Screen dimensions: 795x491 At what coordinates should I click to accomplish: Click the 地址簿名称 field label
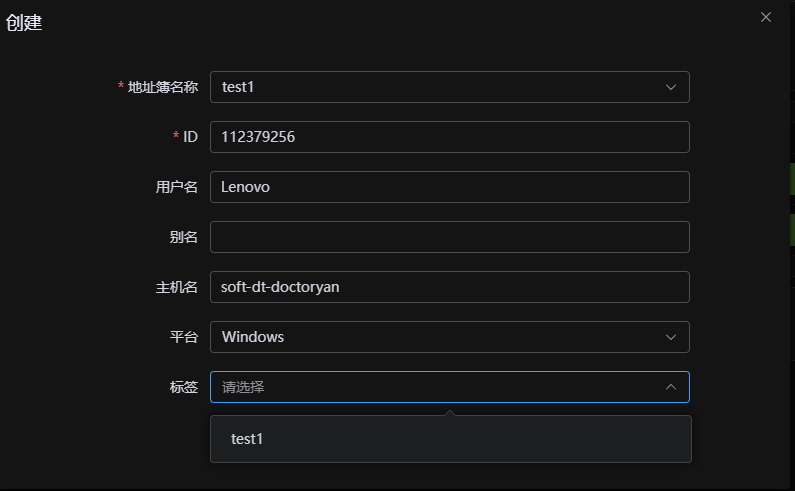pyautogui.click(x=163, y=87)
